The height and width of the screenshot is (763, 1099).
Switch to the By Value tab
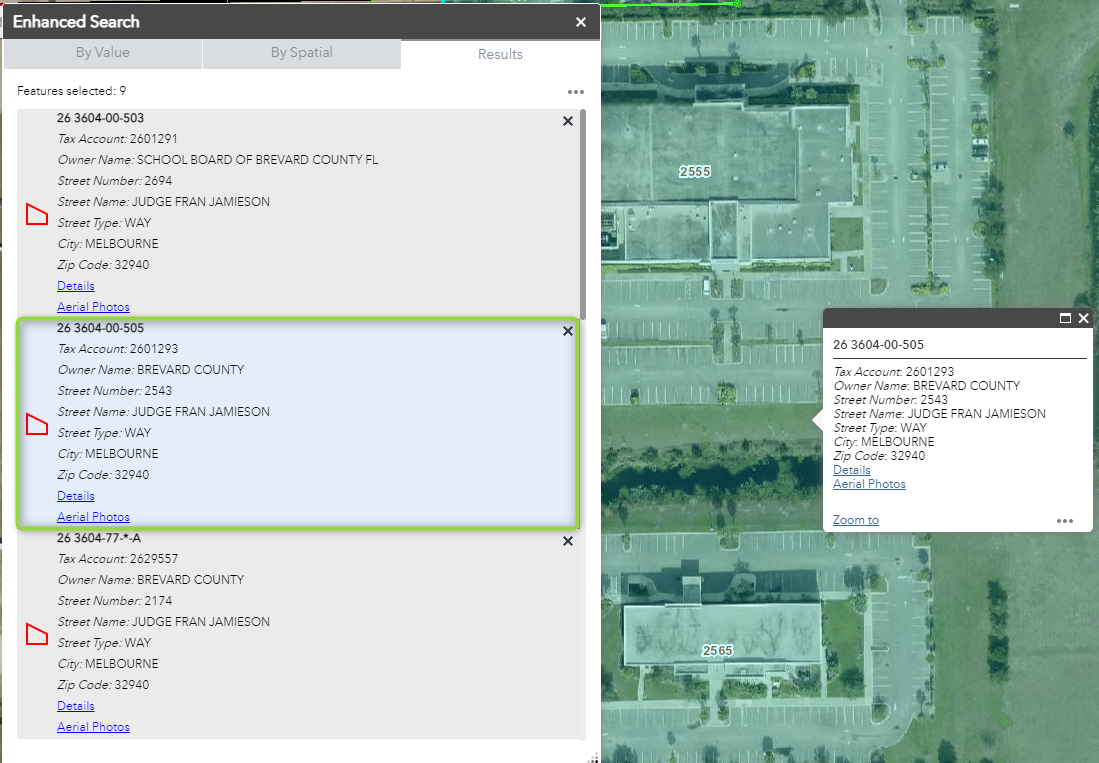point(103,54)
